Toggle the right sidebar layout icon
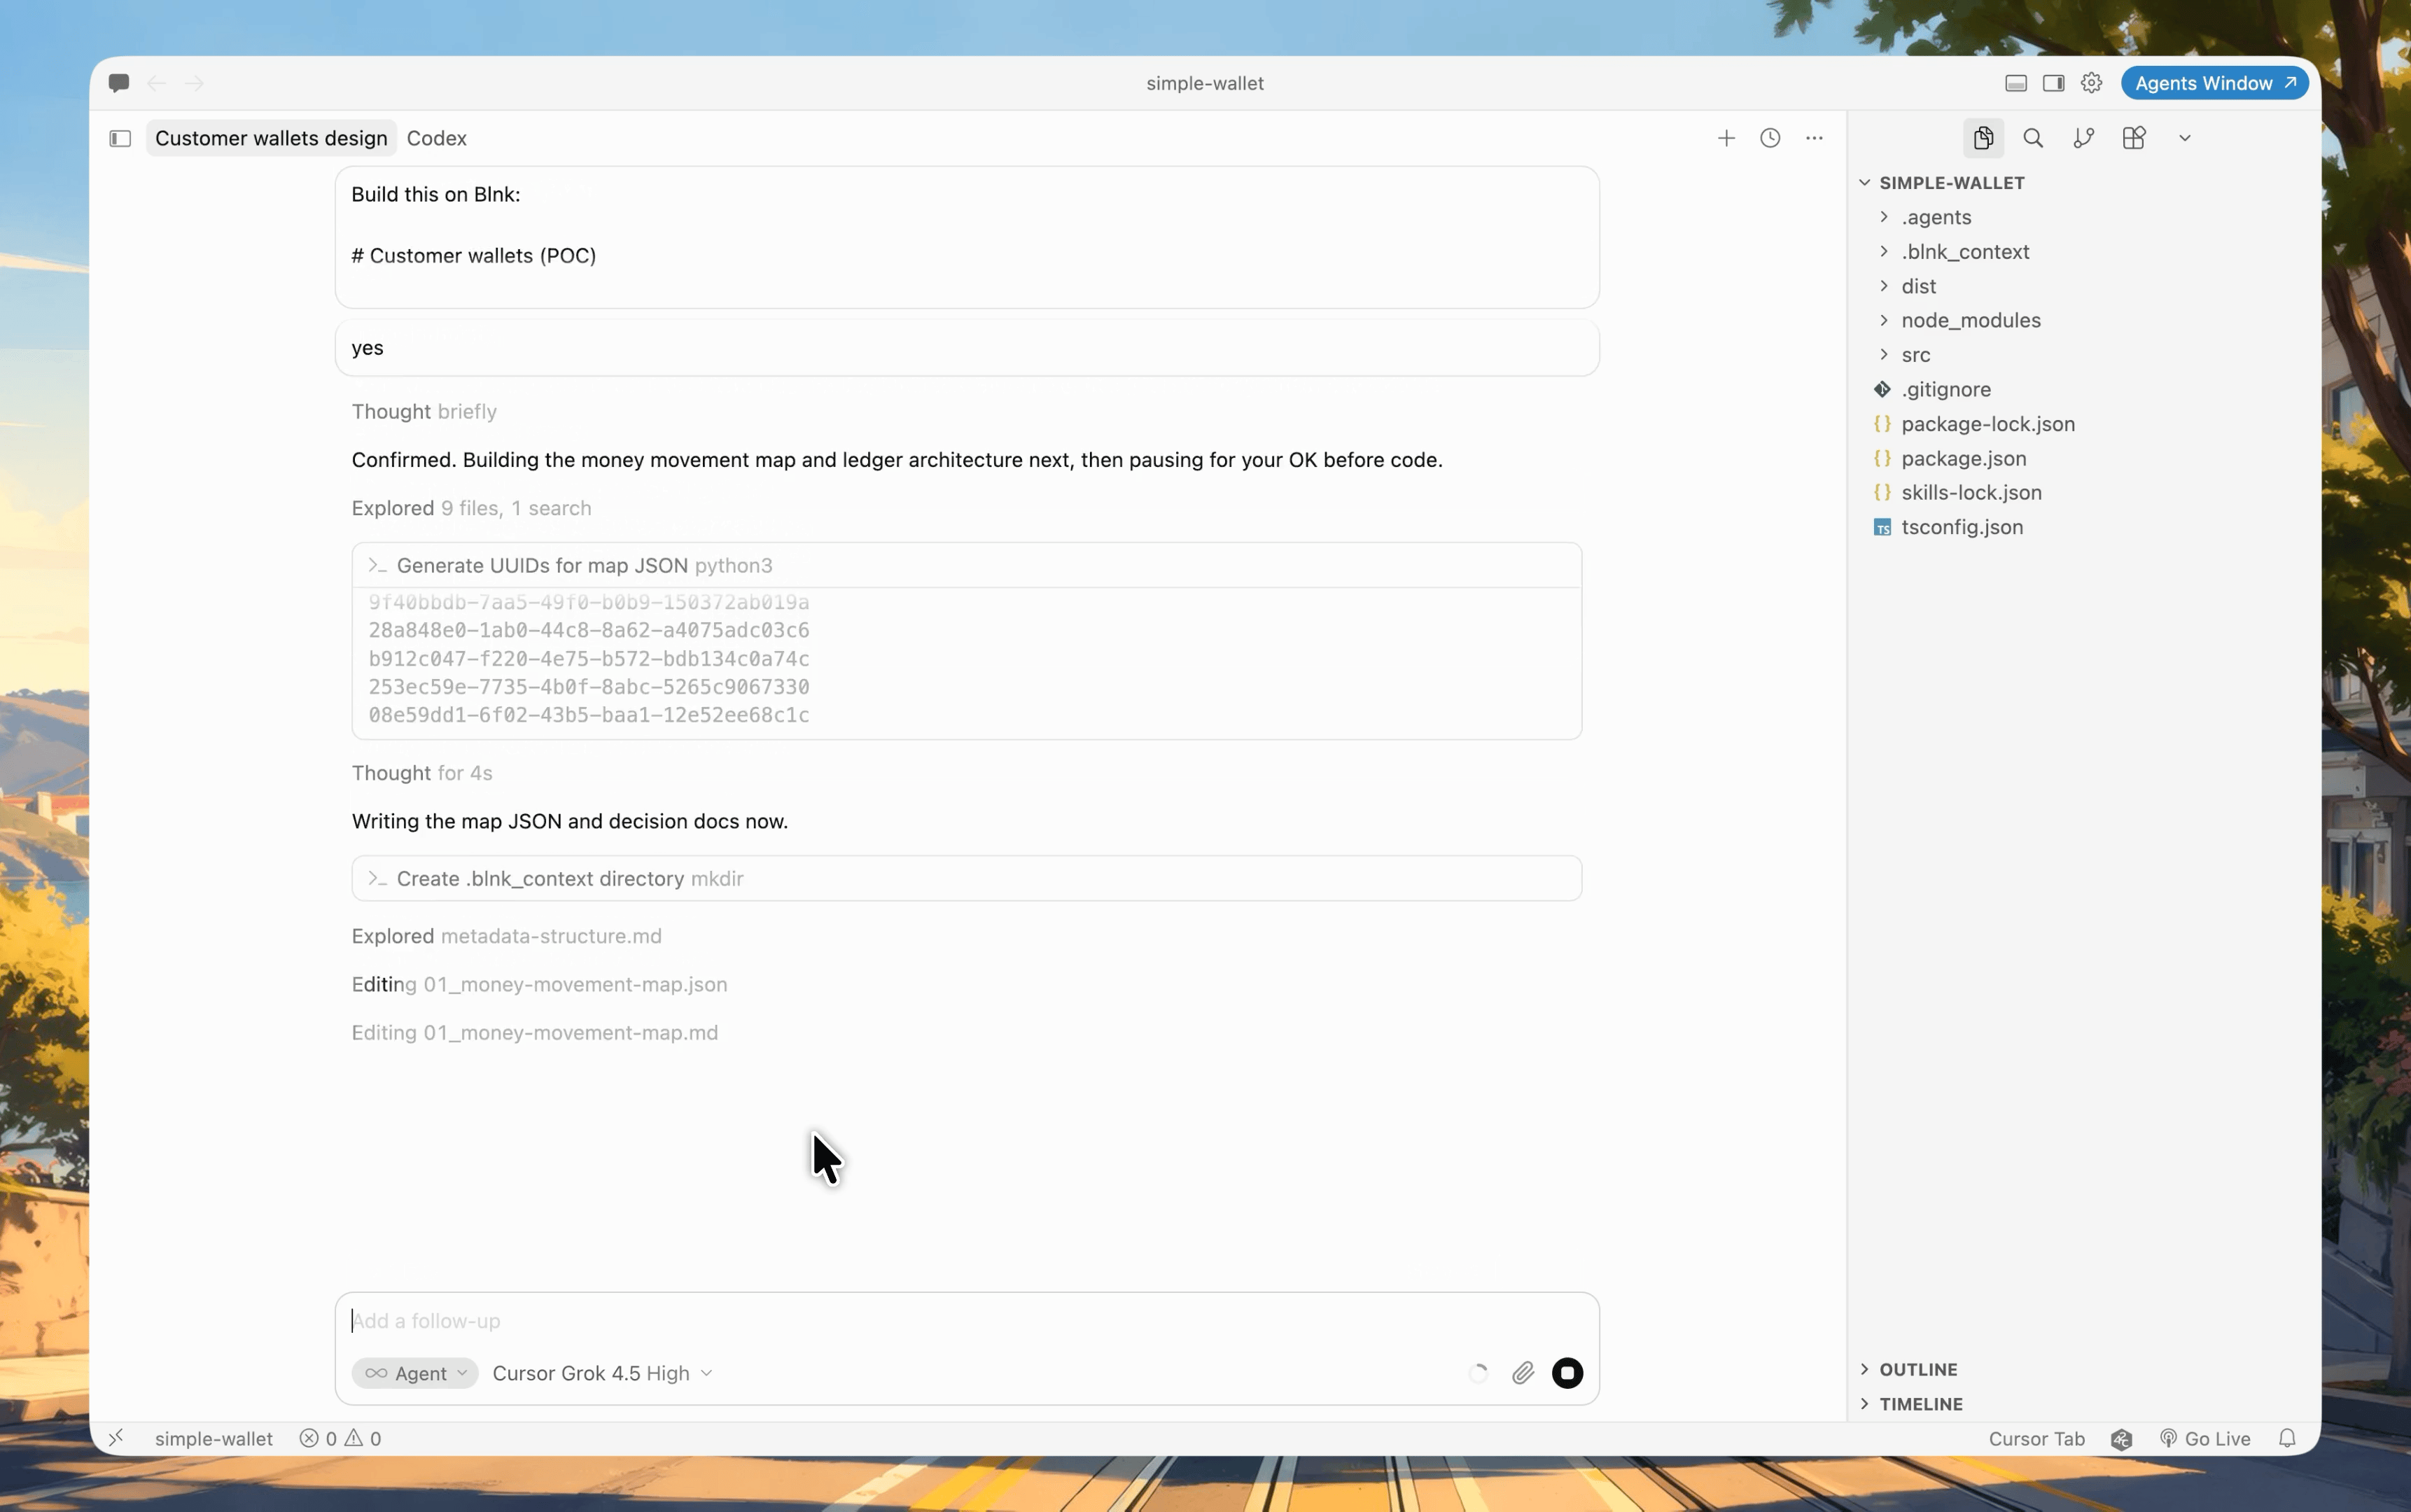This screenshot has height=1512, width=2411. pos(2054,83)
